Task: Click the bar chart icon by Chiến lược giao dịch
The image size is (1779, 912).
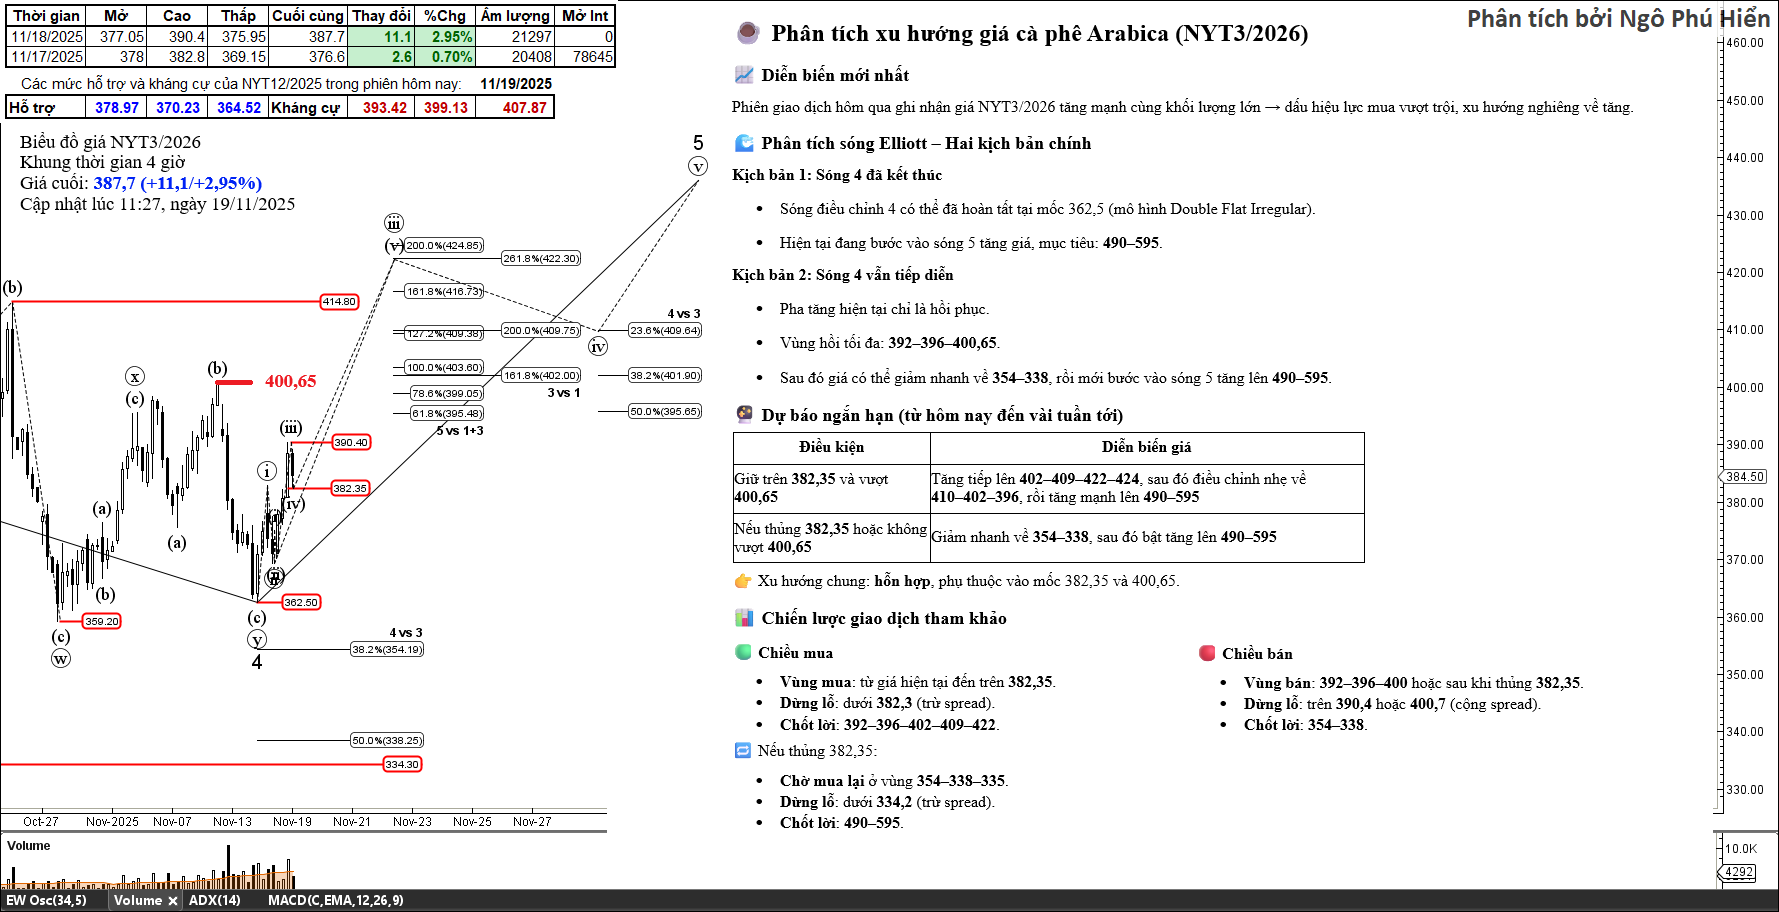Action: (x=744, y=618)
